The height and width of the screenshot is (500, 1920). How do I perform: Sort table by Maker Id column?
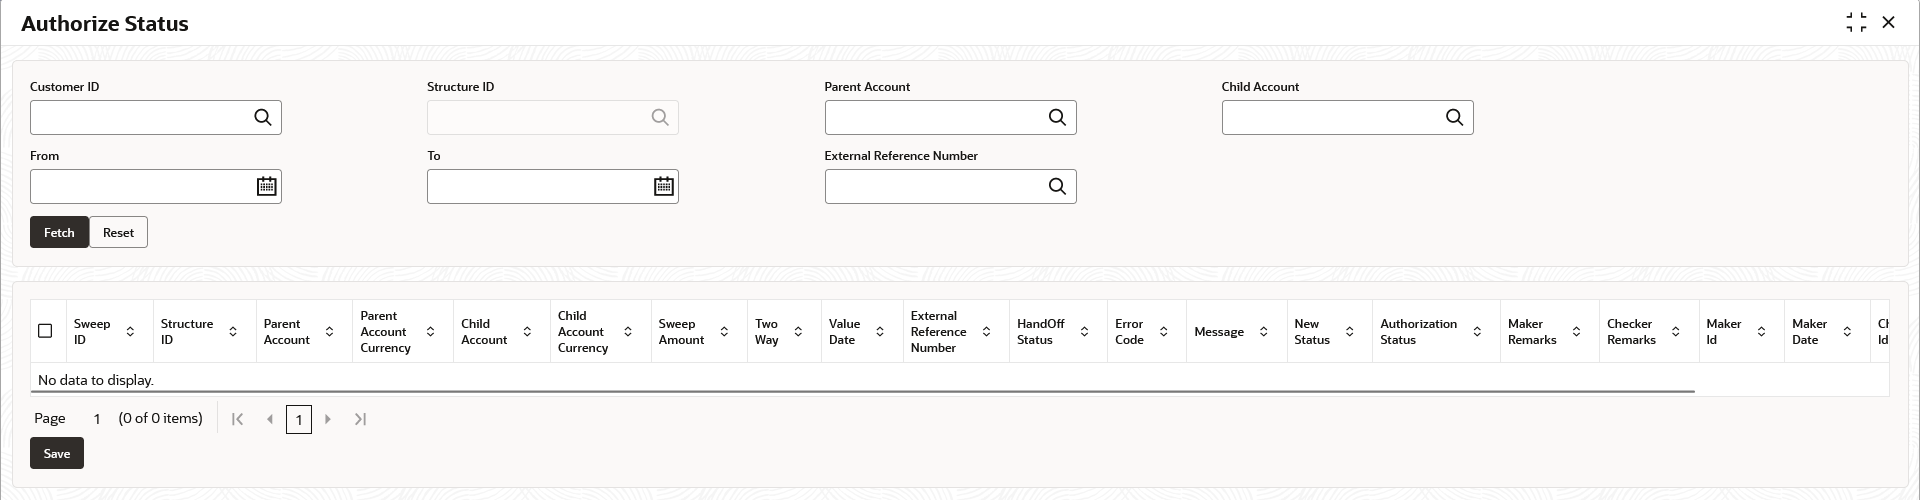click(x=1761, y=331)
